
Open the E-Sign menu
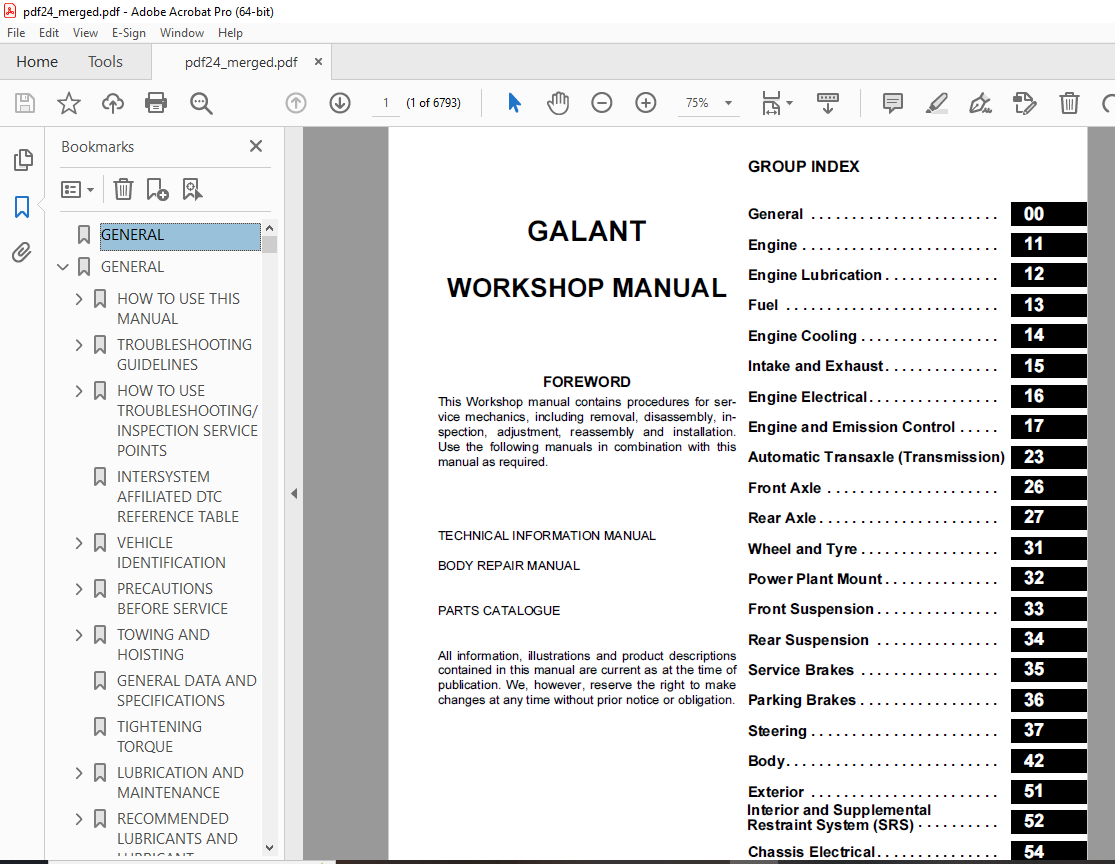[129, 33]
